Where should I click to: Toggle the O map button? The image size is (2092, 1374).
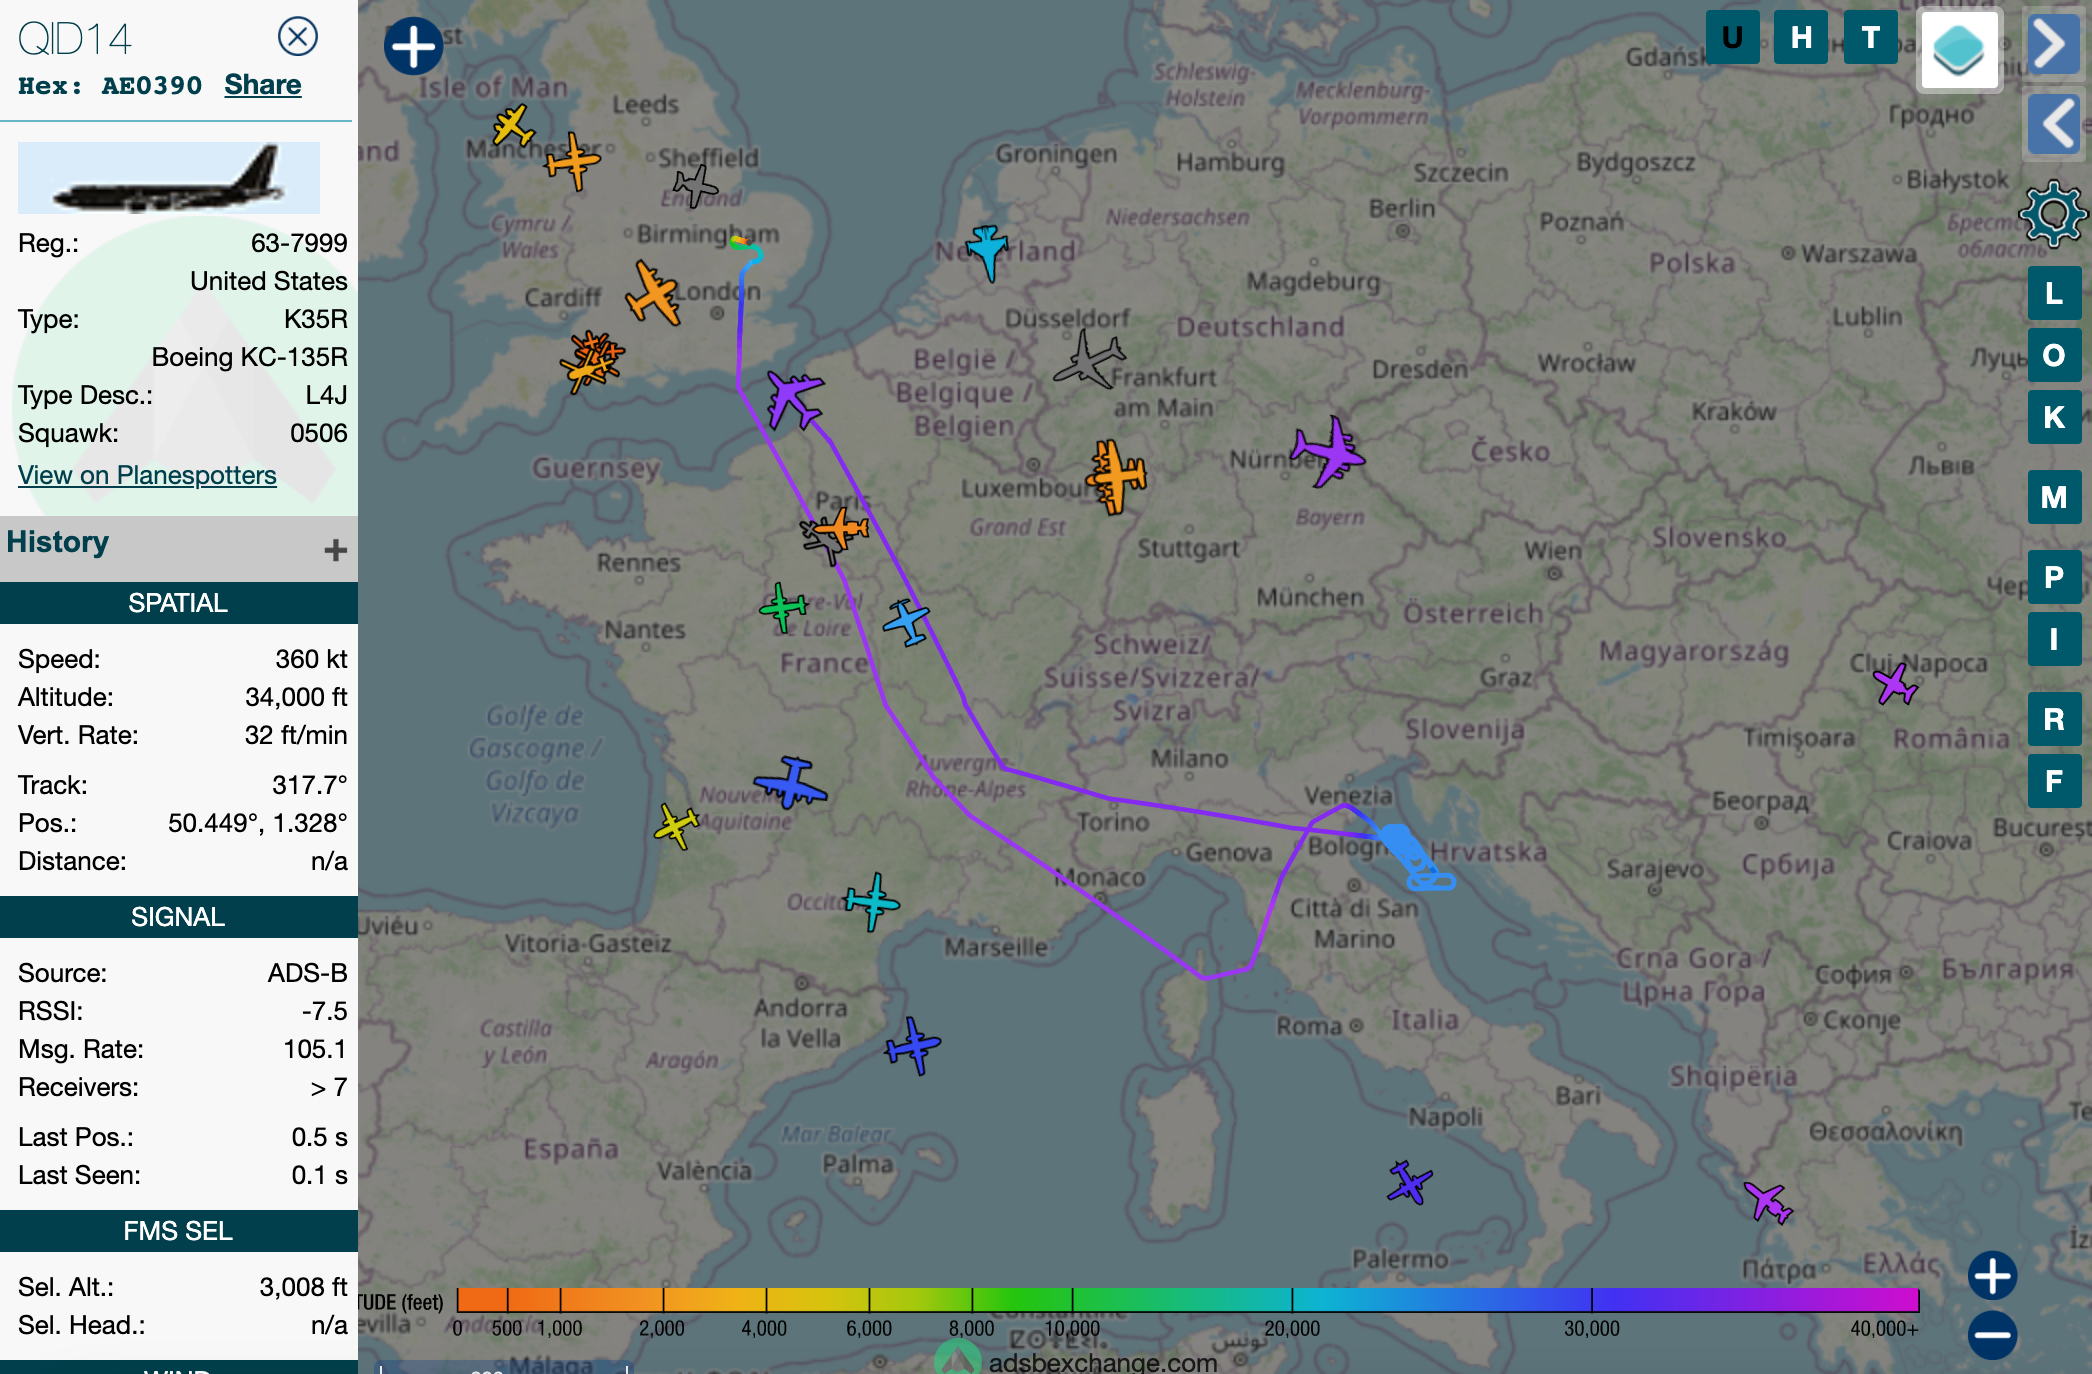coord(2054,355)
